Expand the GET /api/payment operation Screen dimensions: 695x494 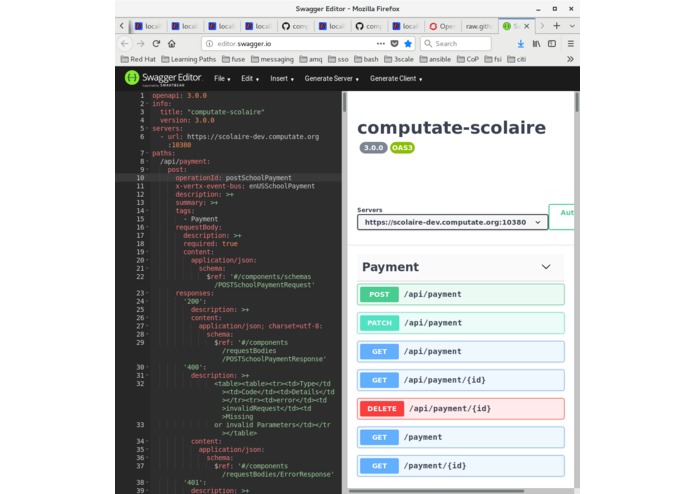click(x=461, y=351)
